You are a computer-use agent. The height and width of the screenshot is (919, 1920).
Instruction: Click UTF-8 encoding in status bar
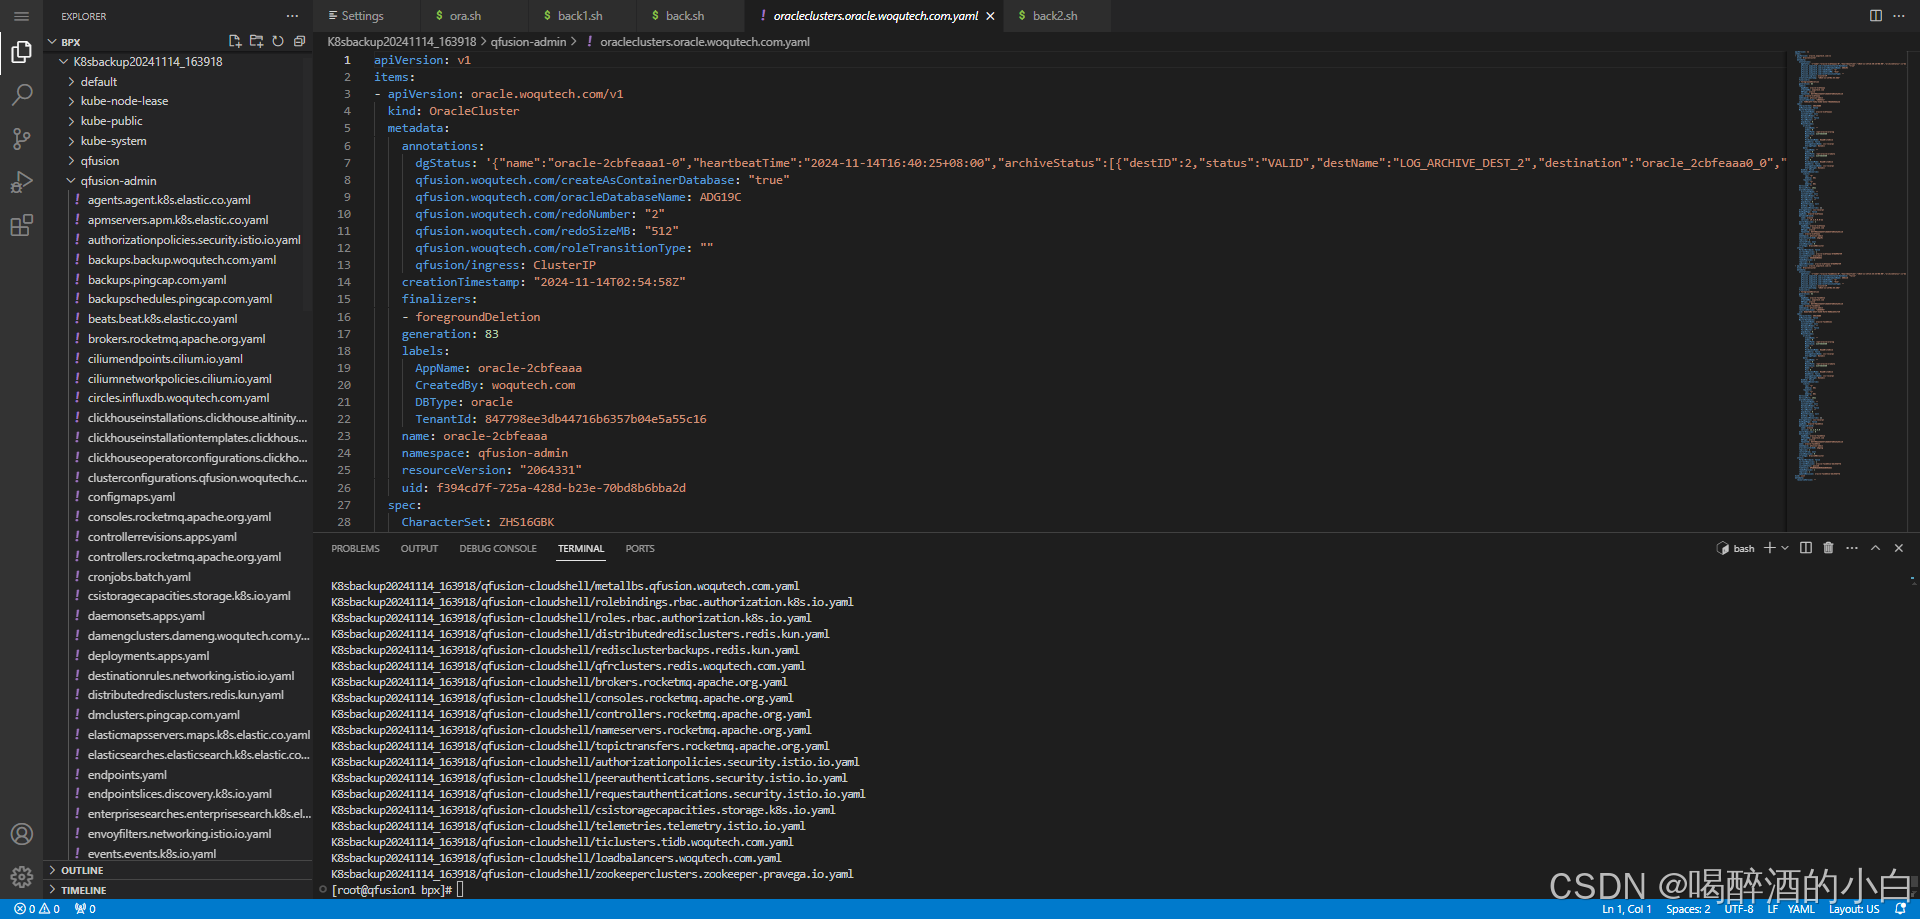(x=1738, y=909)
